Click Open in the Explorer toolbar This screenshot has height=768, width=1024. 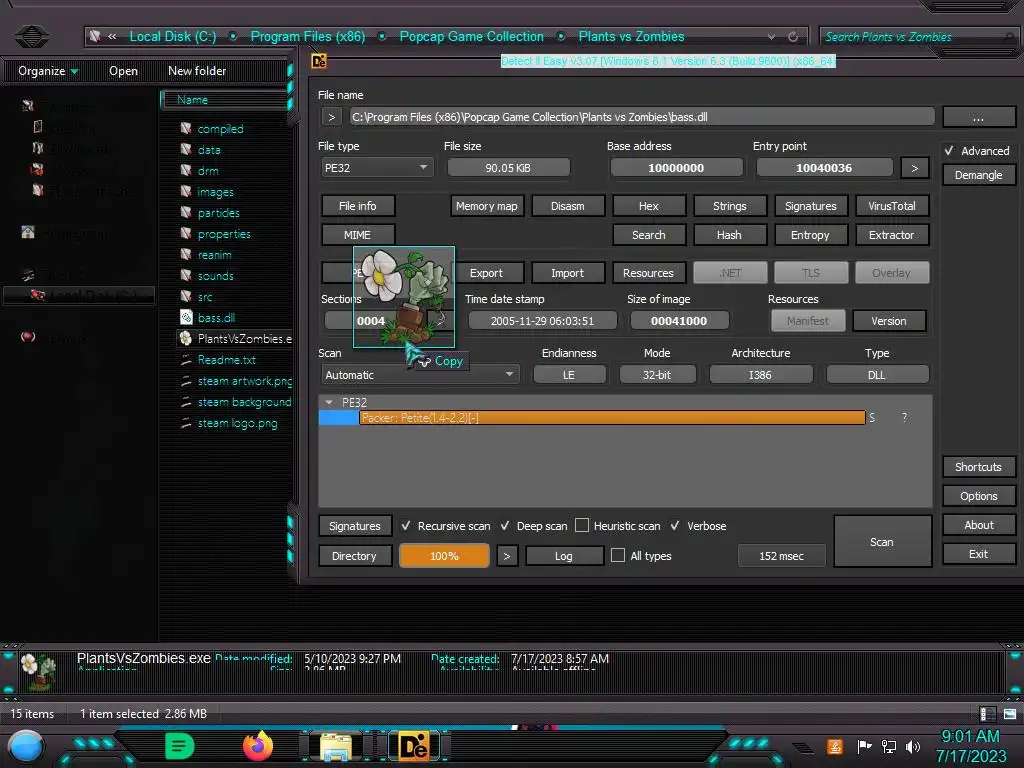(x=123, y=71)
